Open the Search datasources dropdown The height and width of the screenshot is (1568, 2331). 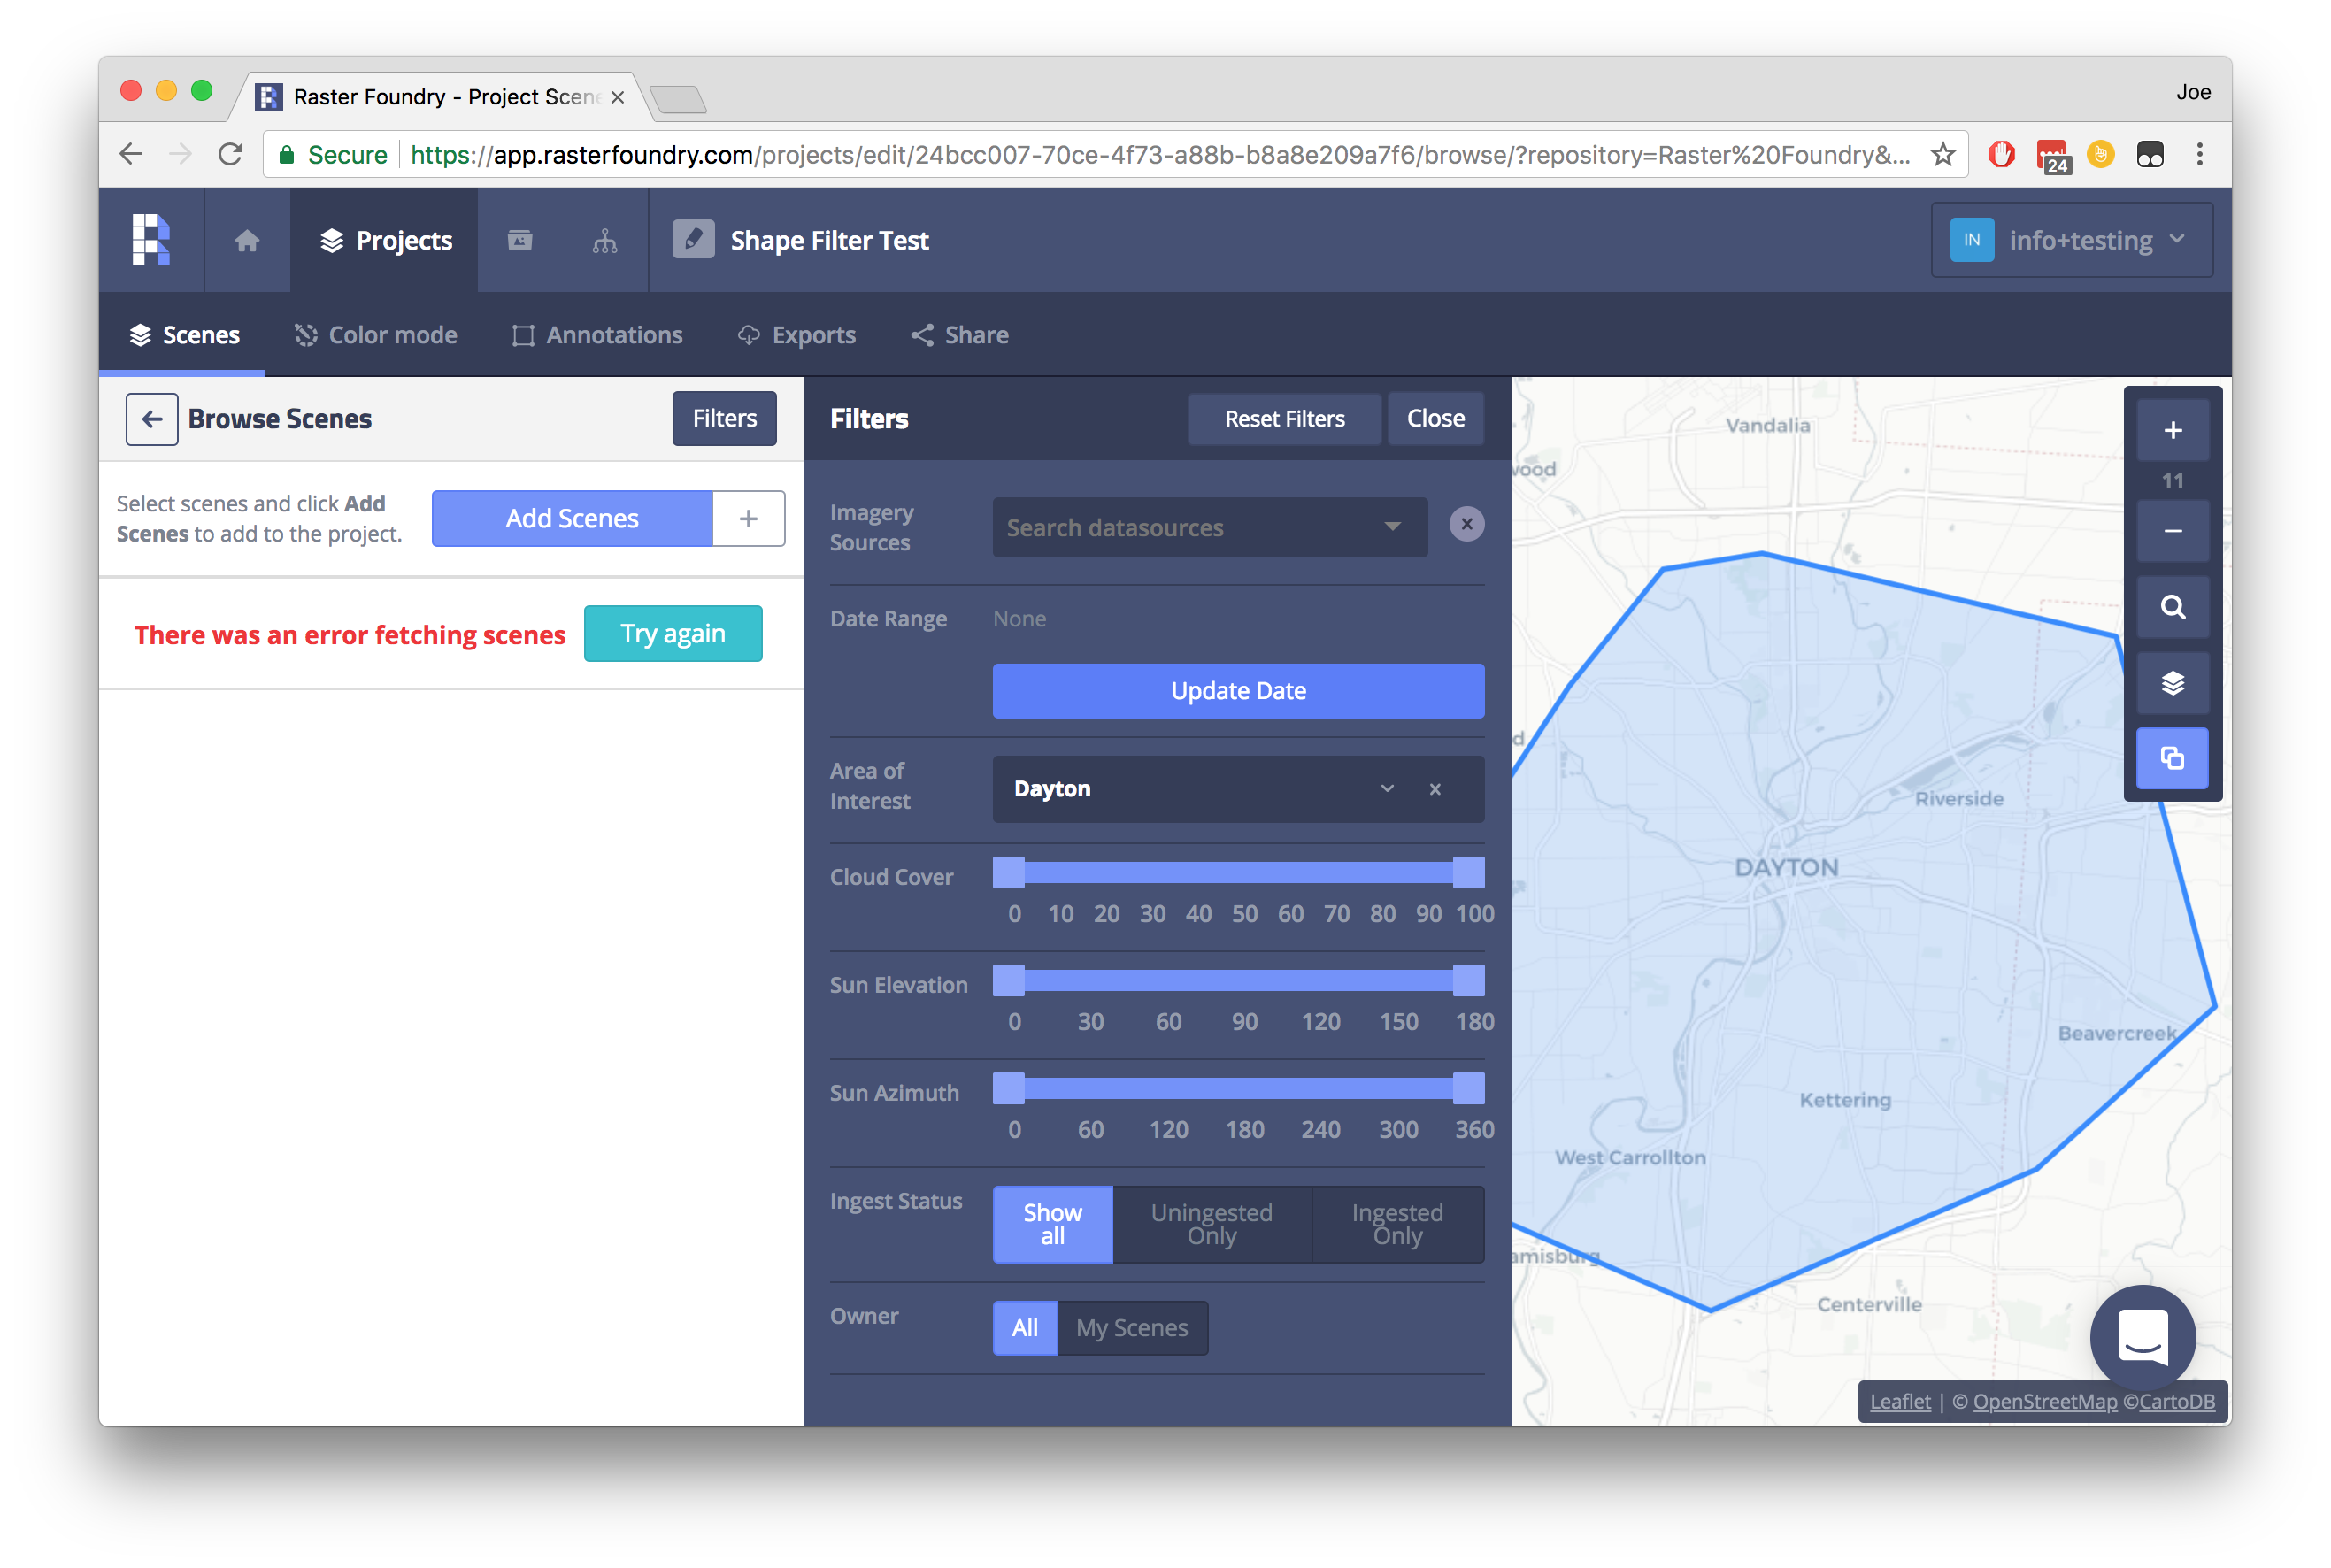click(1210, 527)
